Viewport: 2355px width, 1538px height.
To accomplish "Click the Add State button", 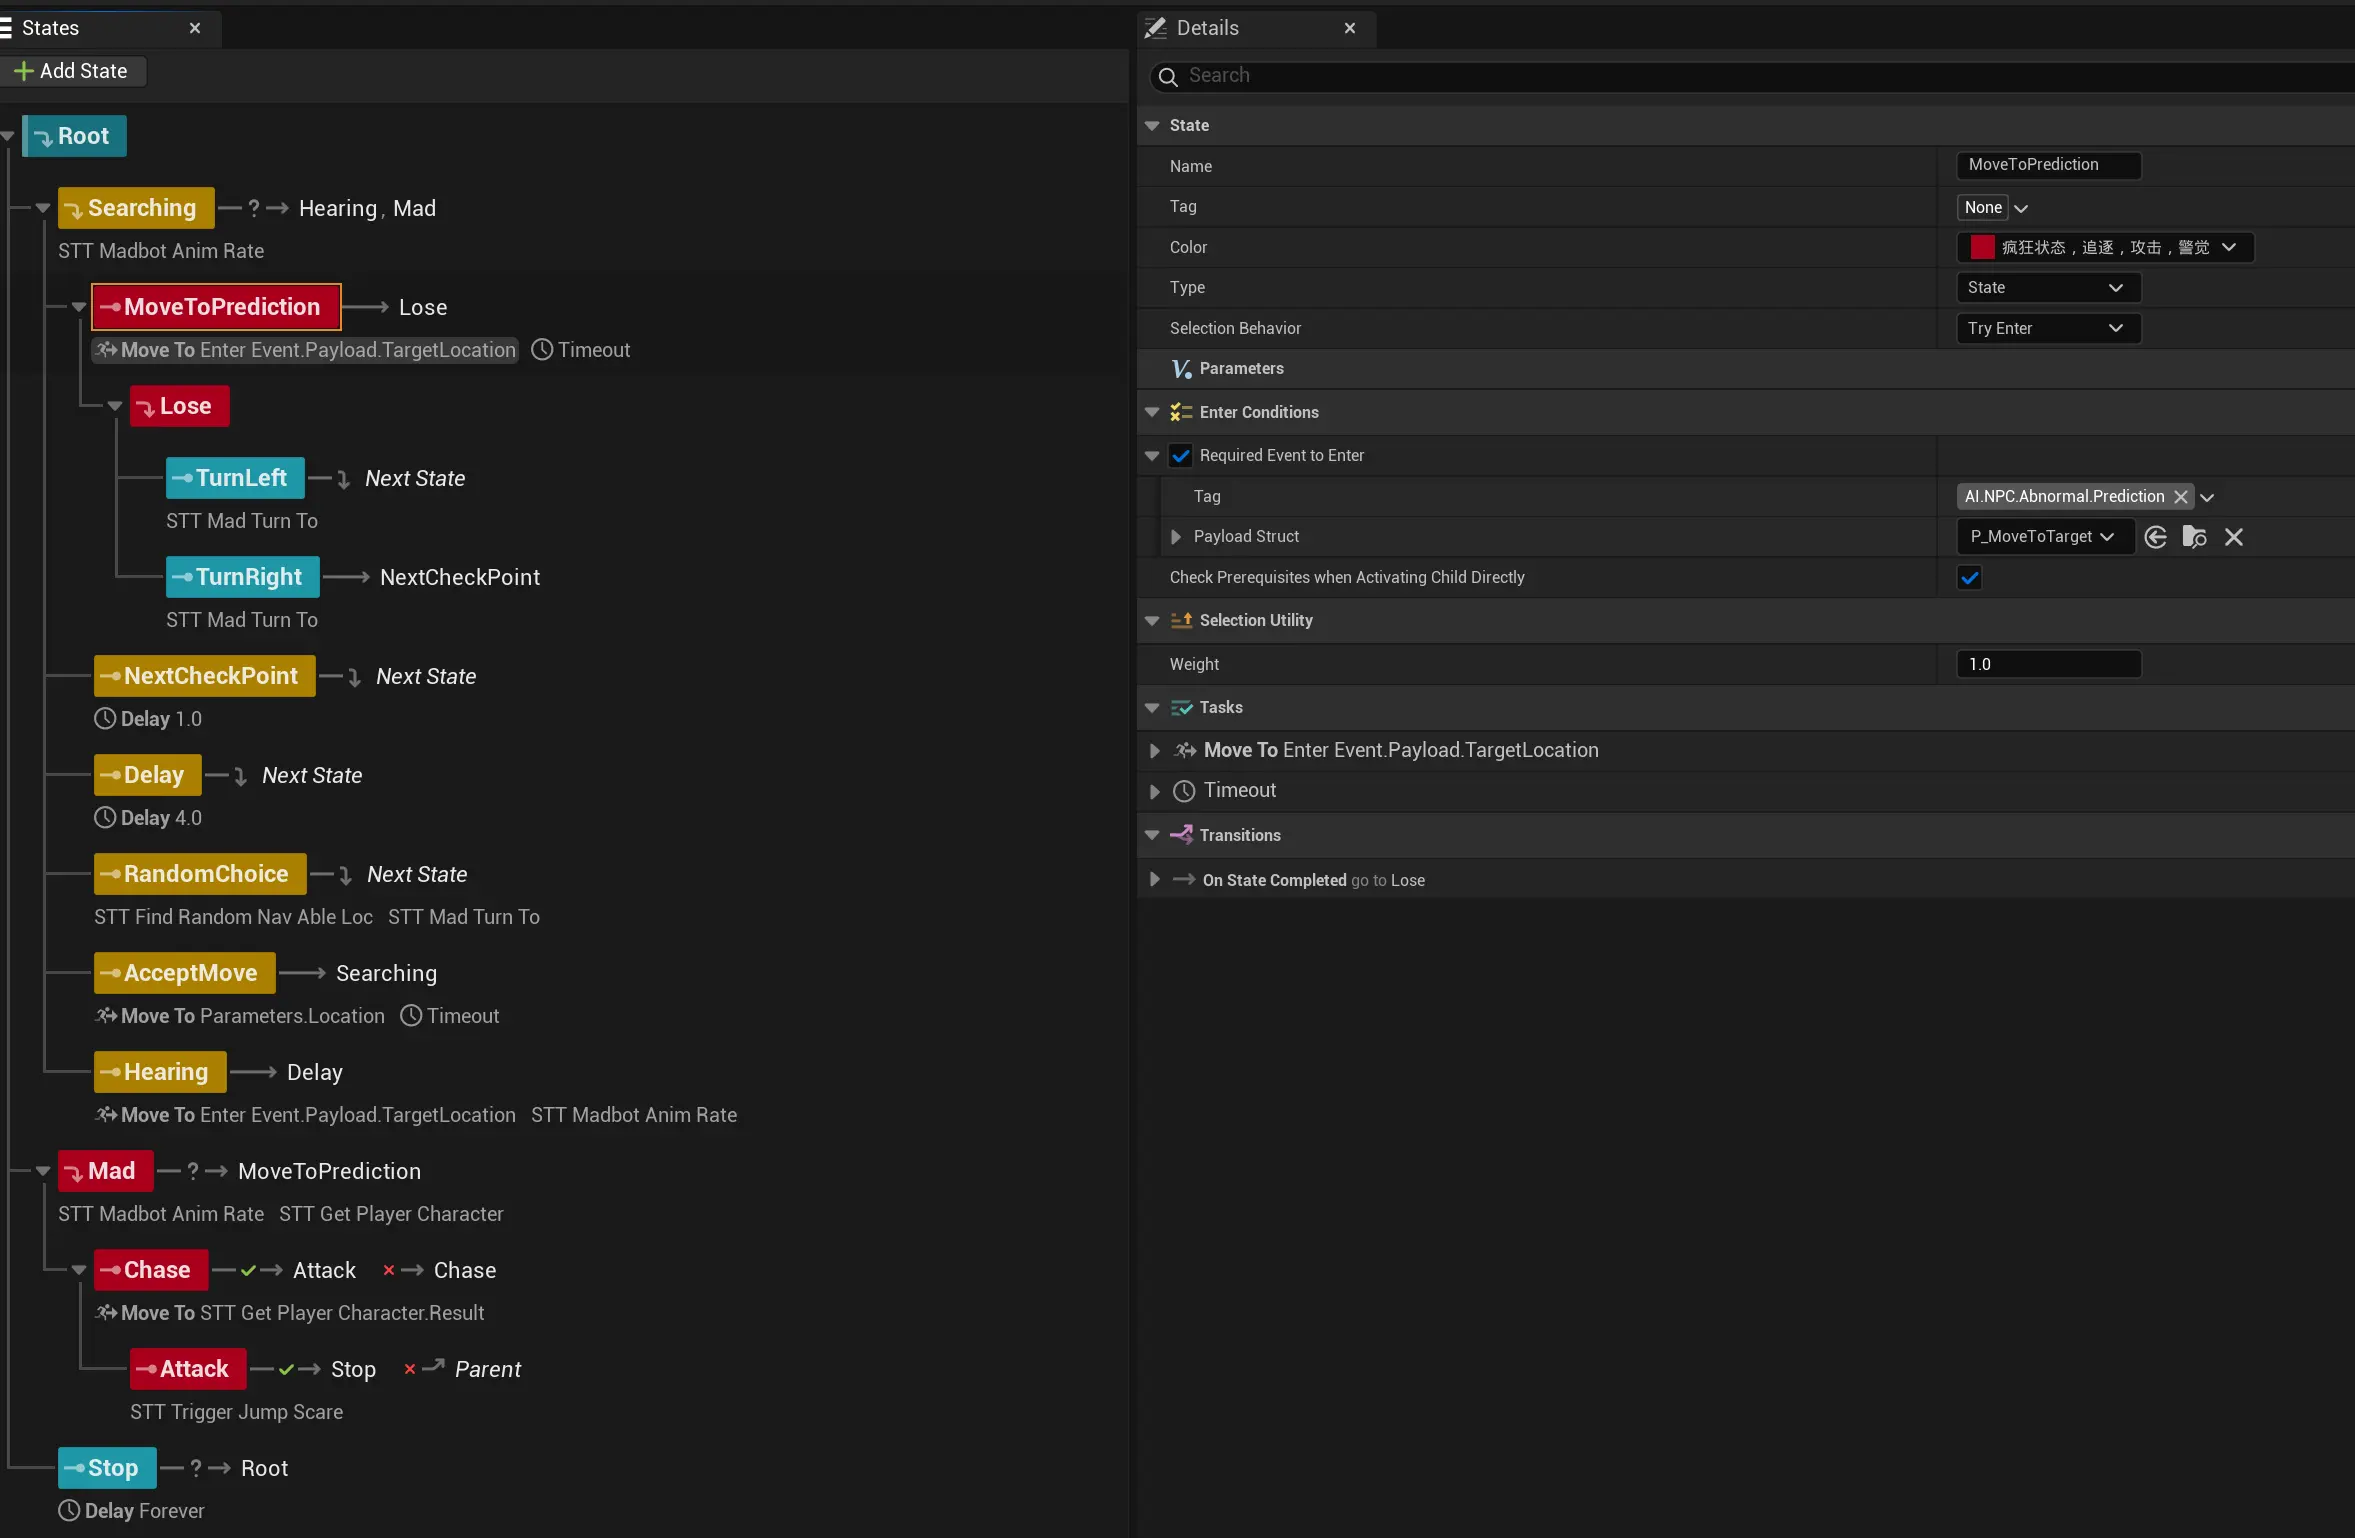I will [72, 71].
